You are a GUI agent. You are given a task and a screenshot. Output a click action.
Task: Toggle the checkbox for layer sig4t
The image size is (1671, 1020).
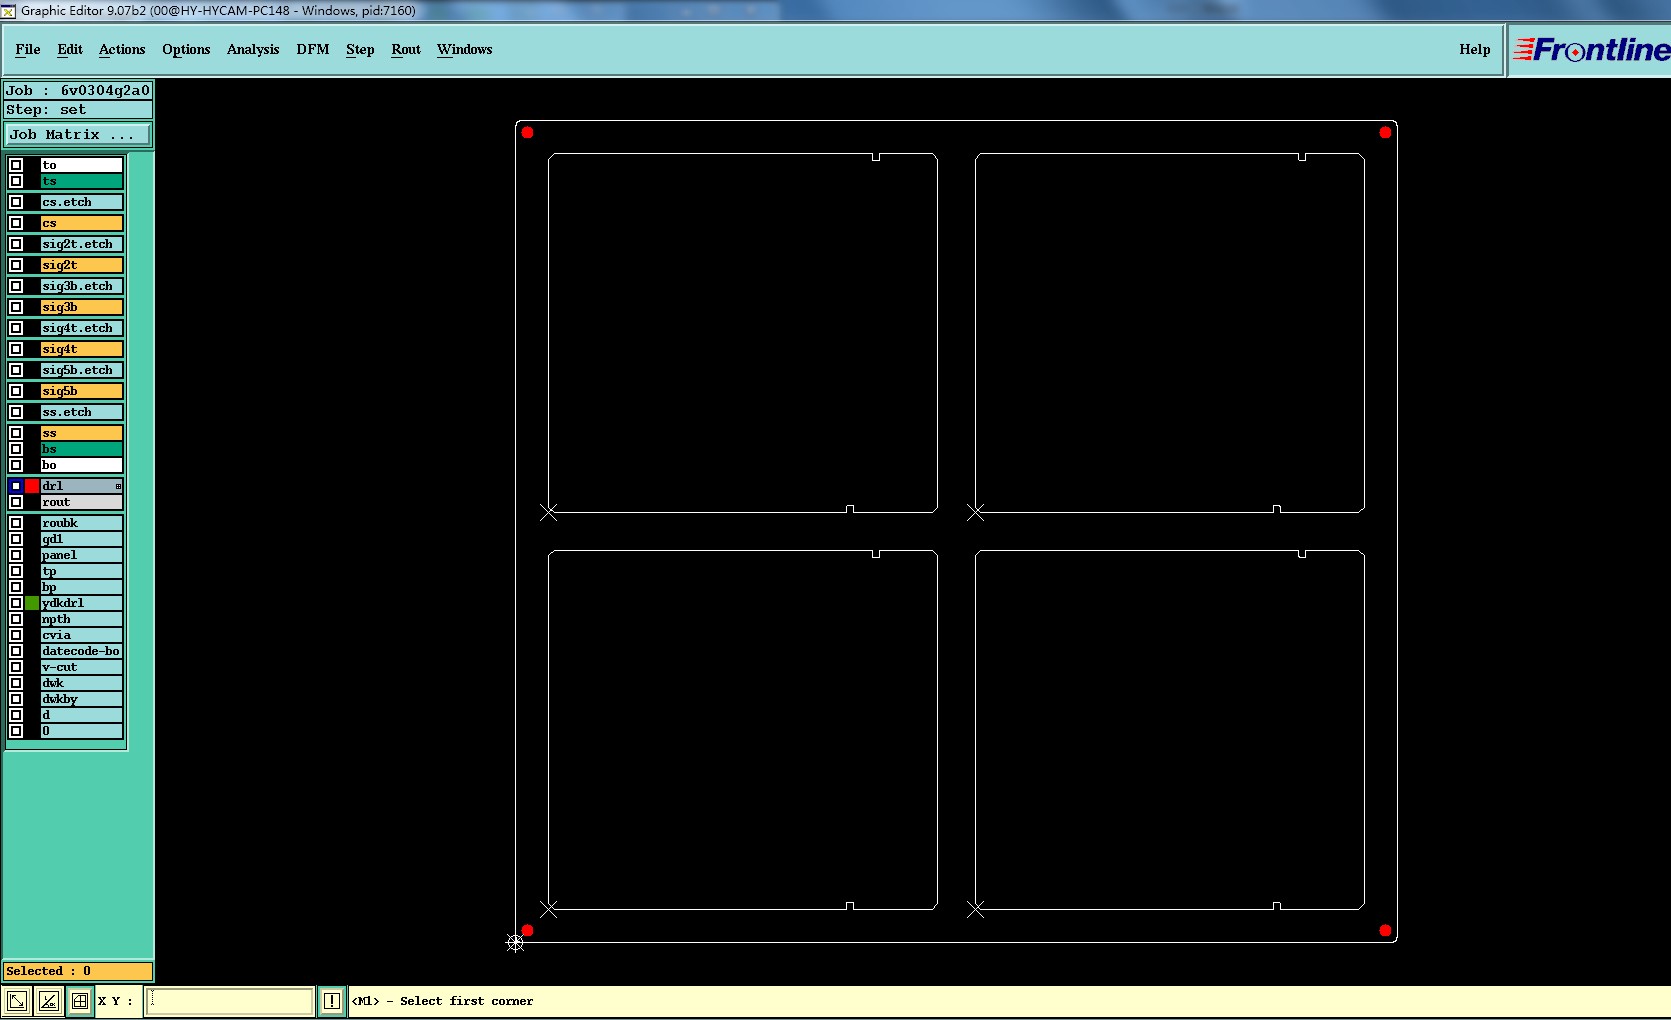tap(16, 349)
